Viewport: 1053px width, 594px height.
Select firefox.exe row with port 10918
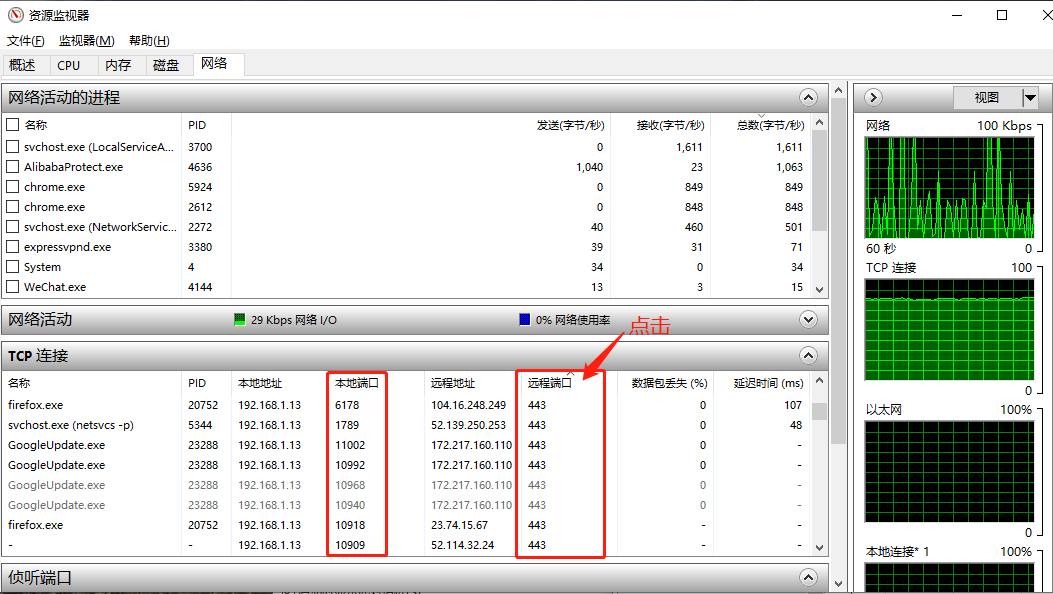point(406,525)
